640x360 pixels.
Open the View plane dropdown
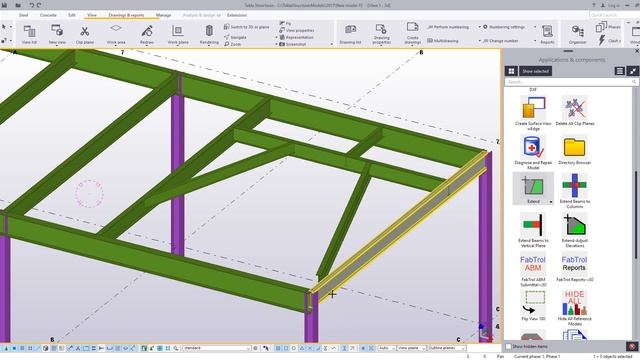pyautogui.click(x=411, y=348)
